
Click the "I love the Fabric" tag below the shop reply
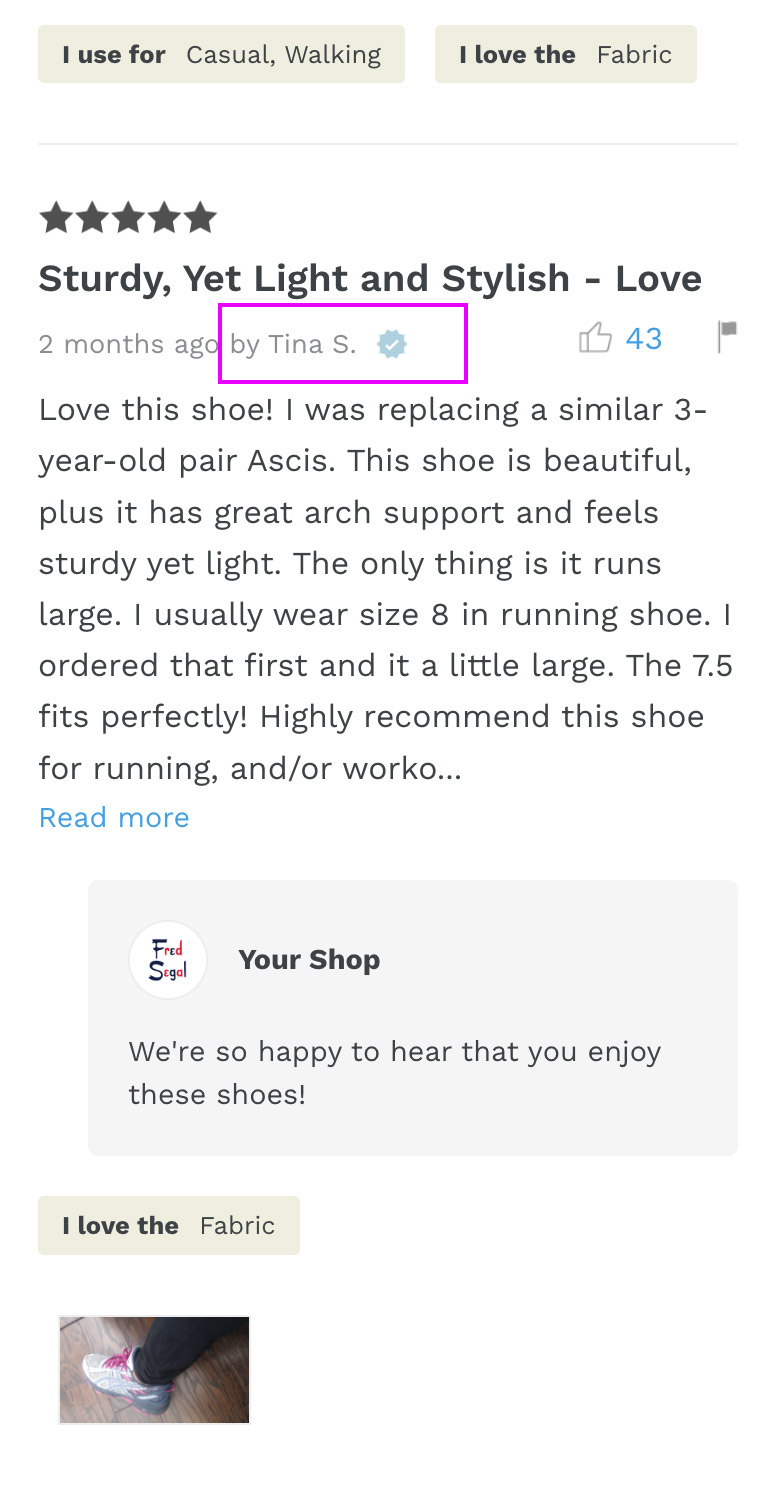click(x=168, y=1225)
